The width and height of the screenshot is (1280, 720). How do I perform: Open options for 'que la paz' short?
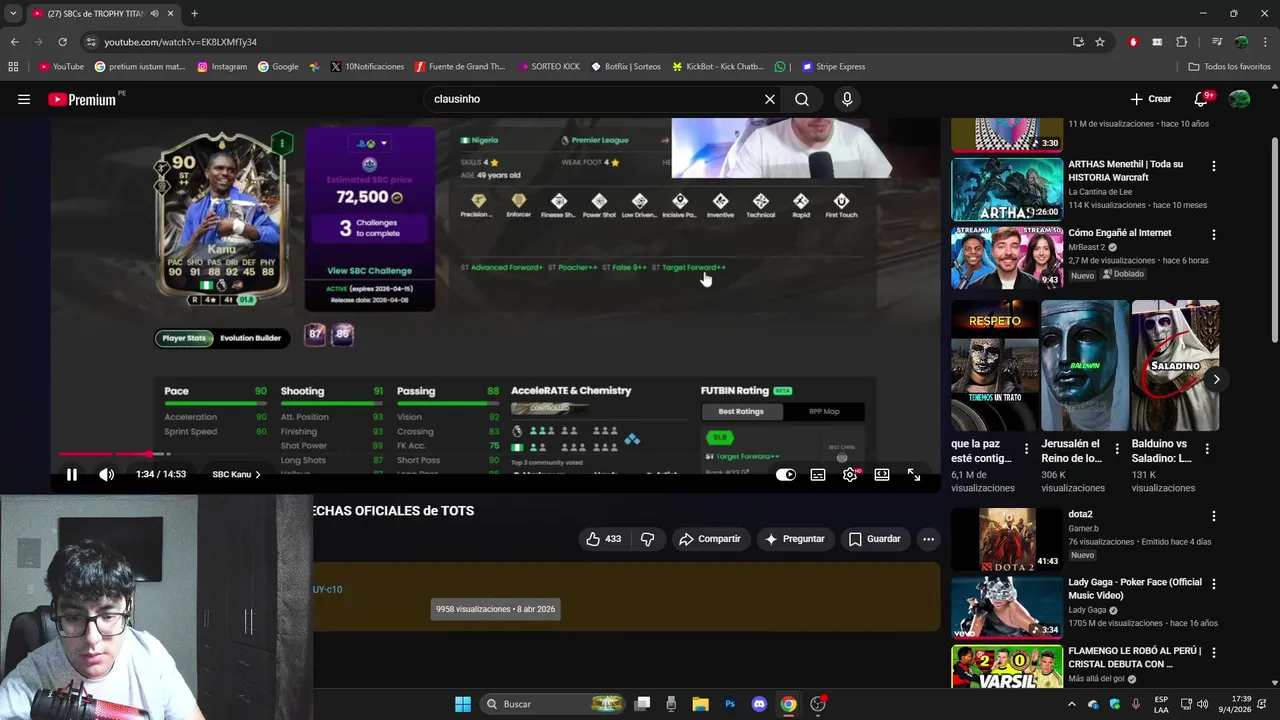click(1026, 449)
